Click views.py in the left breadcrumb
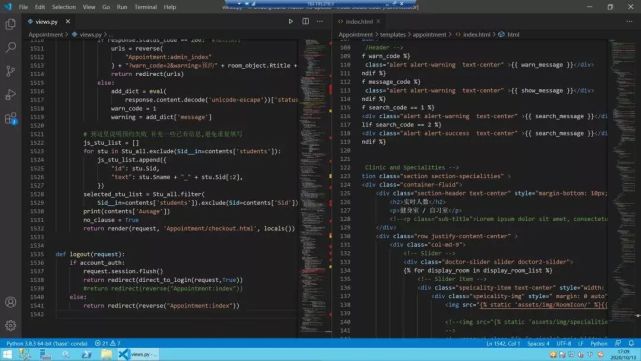The width and height of the screenshot is (641, 361). tap(90, 35)
